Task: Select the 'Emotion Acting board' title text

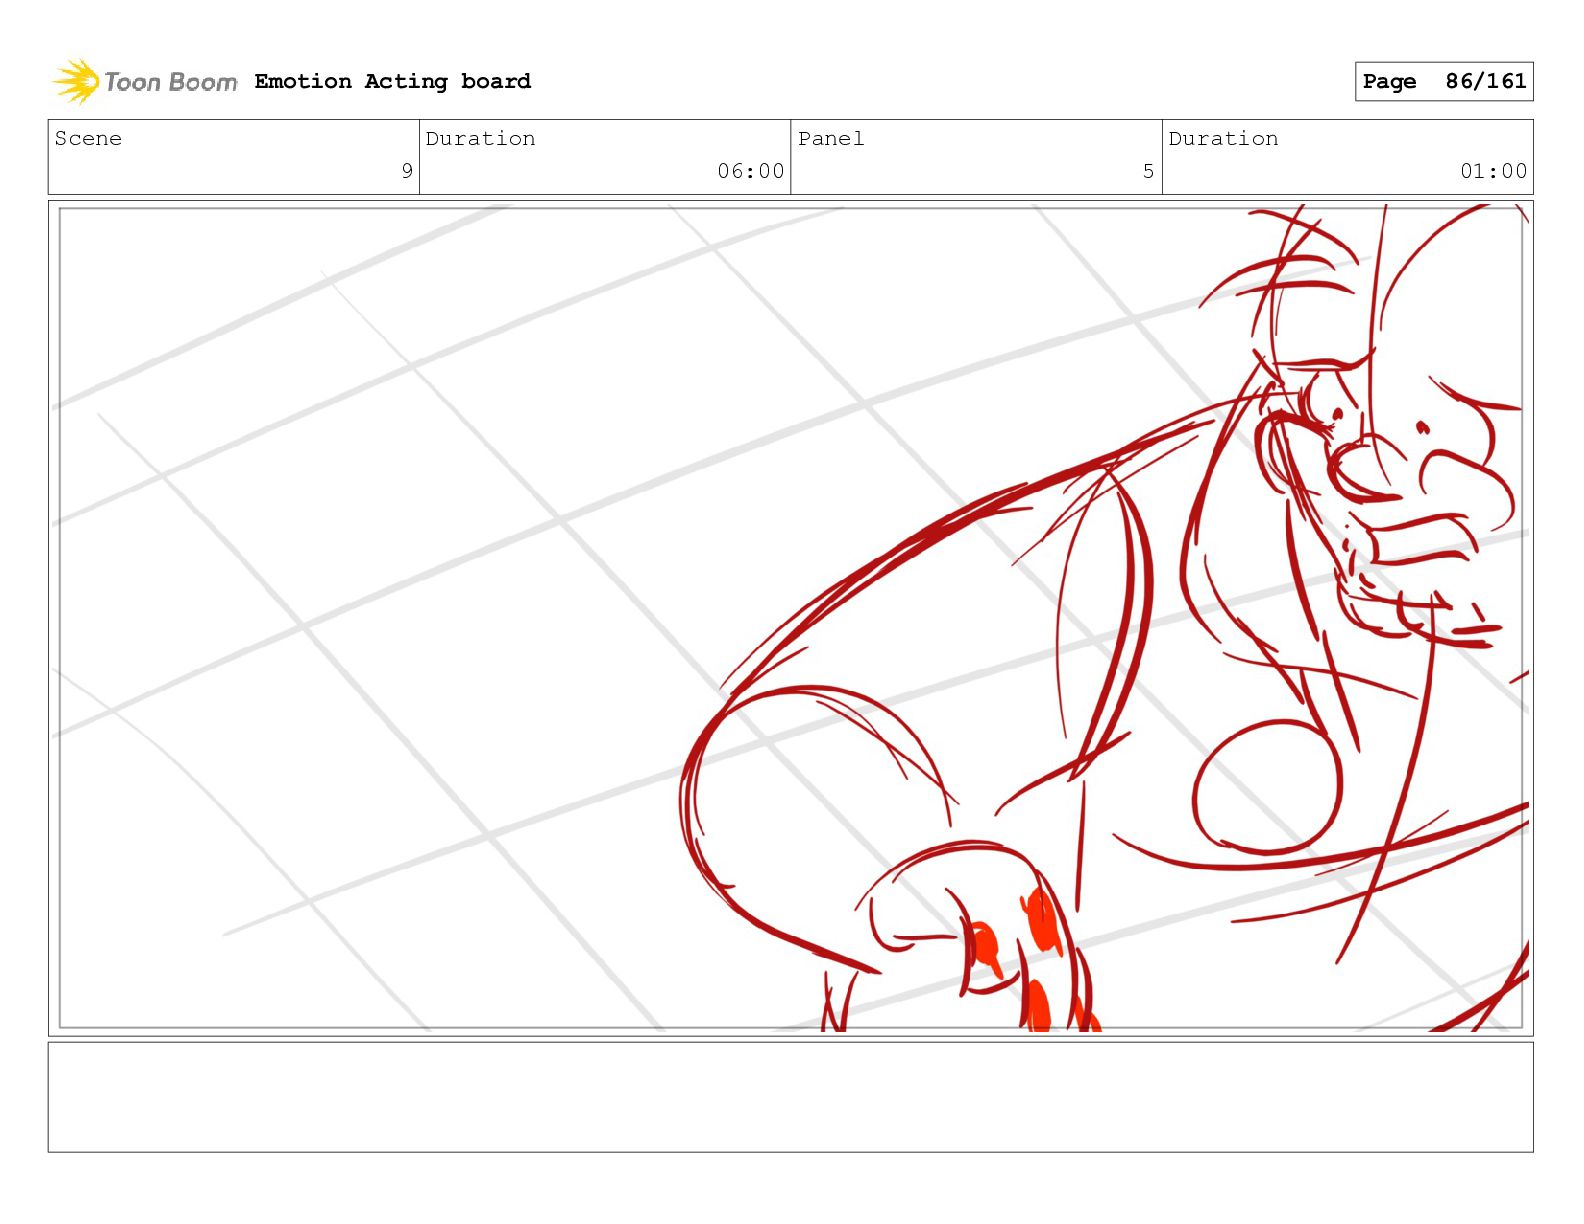Action: click(x=393, y=81)
